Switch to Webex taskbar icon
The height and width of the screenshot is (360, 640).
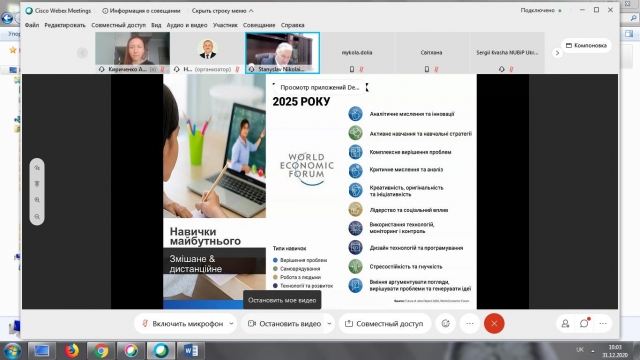[x=161, y=351]
